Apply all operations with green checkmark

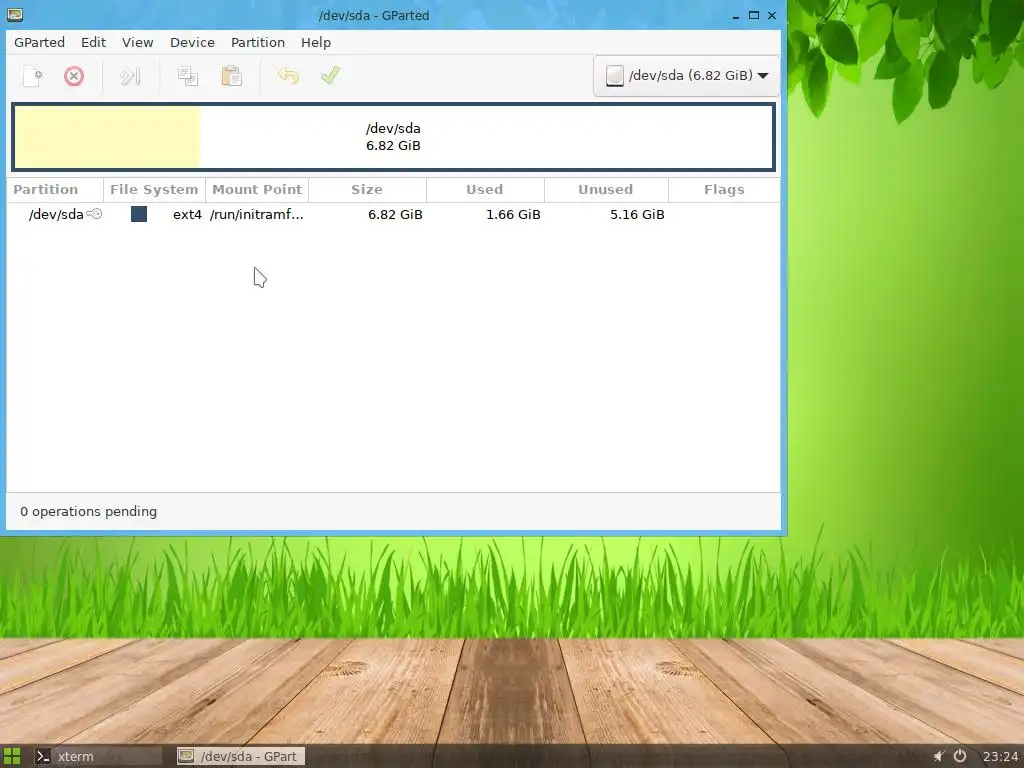click(x=331, y=75)
